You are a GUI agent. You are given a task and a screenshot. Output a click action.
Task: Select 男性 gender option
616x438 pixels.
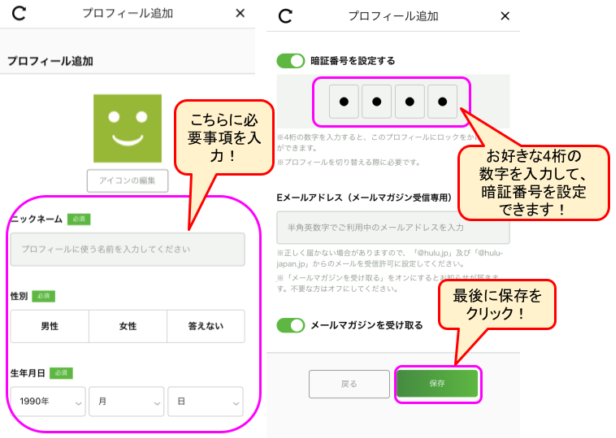coord(49,326)
